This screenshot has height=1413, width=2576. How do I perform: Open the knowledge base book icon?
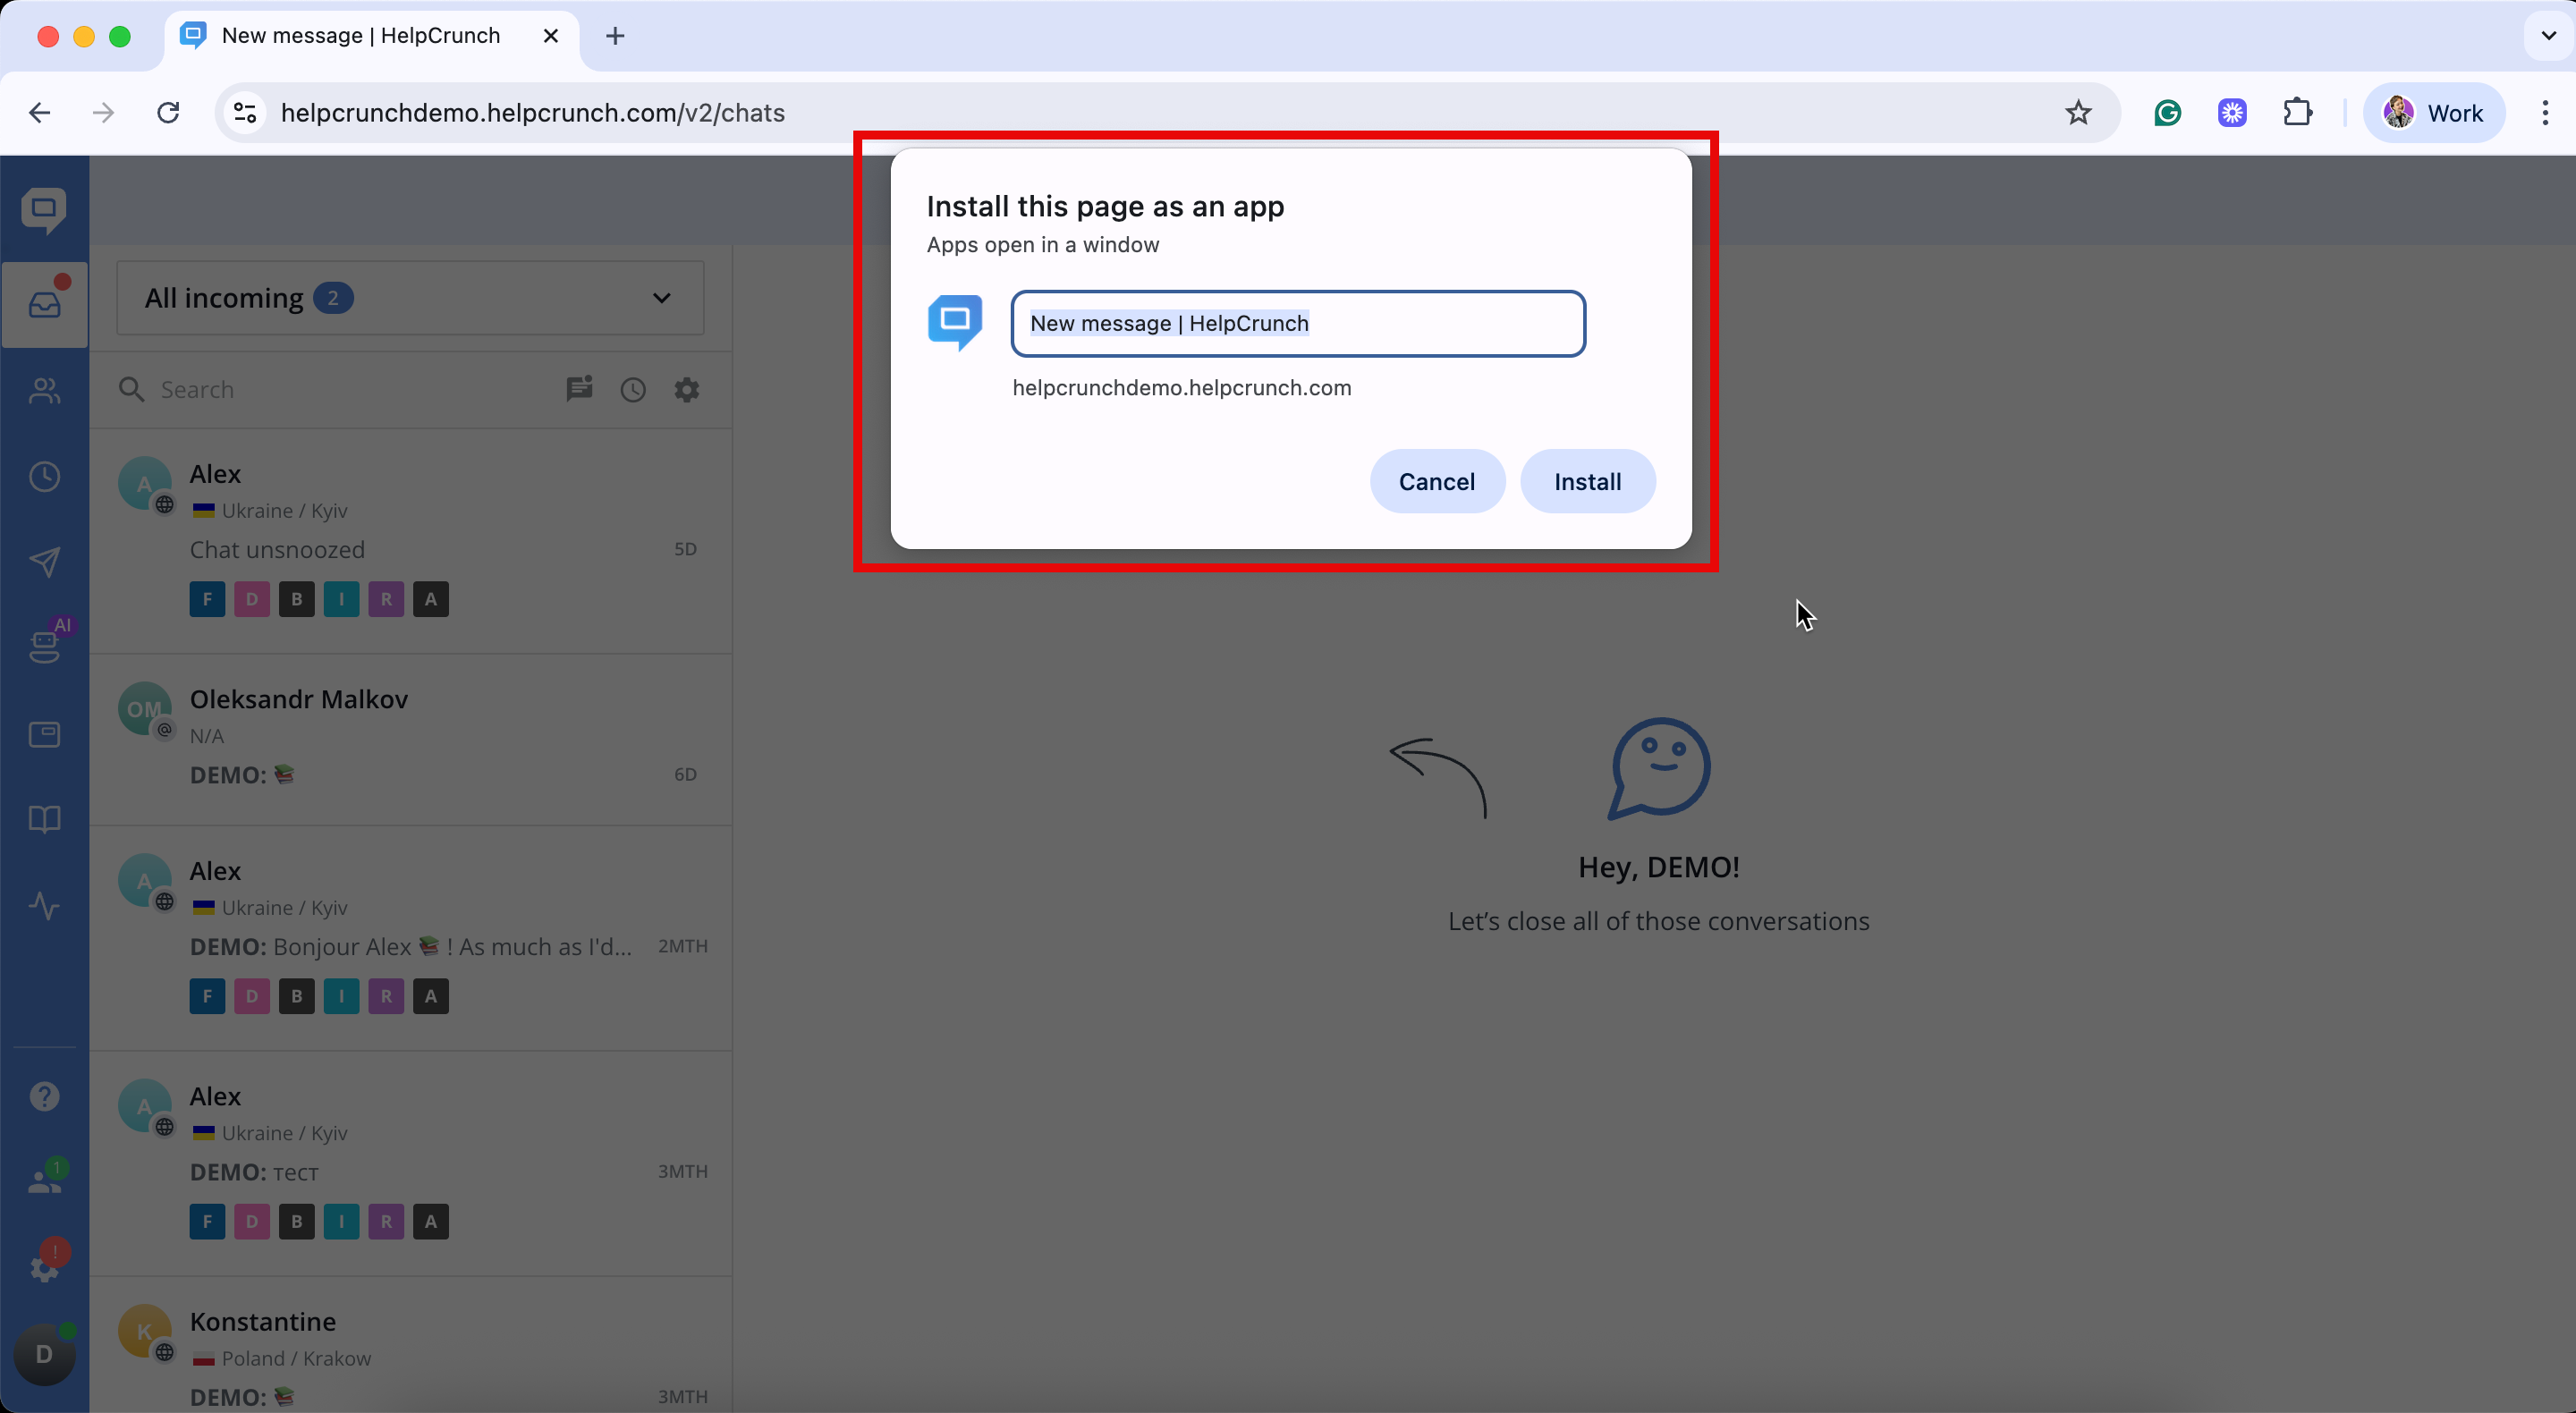click(44, 820)
